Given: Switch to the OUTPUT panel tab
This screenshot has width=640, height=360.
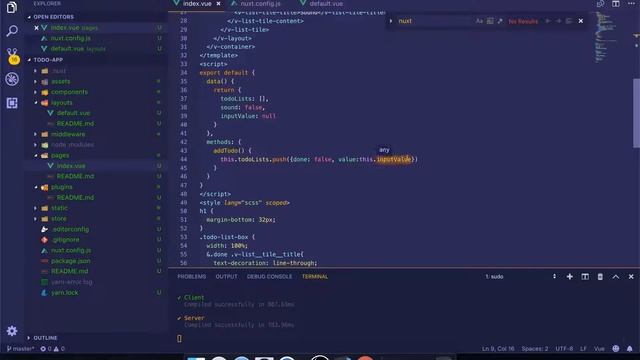Looking at the screenshot, I should coord(227,276).
